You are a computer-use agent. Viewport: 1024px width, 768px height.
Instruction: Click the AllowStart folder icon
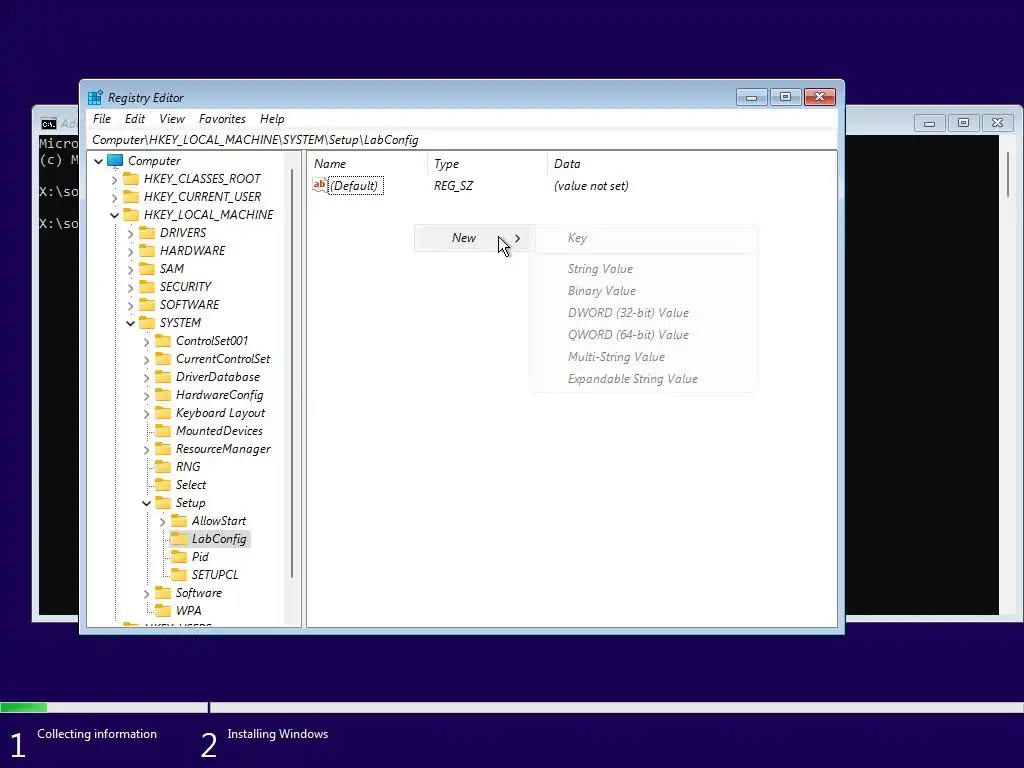coord(179,520)
